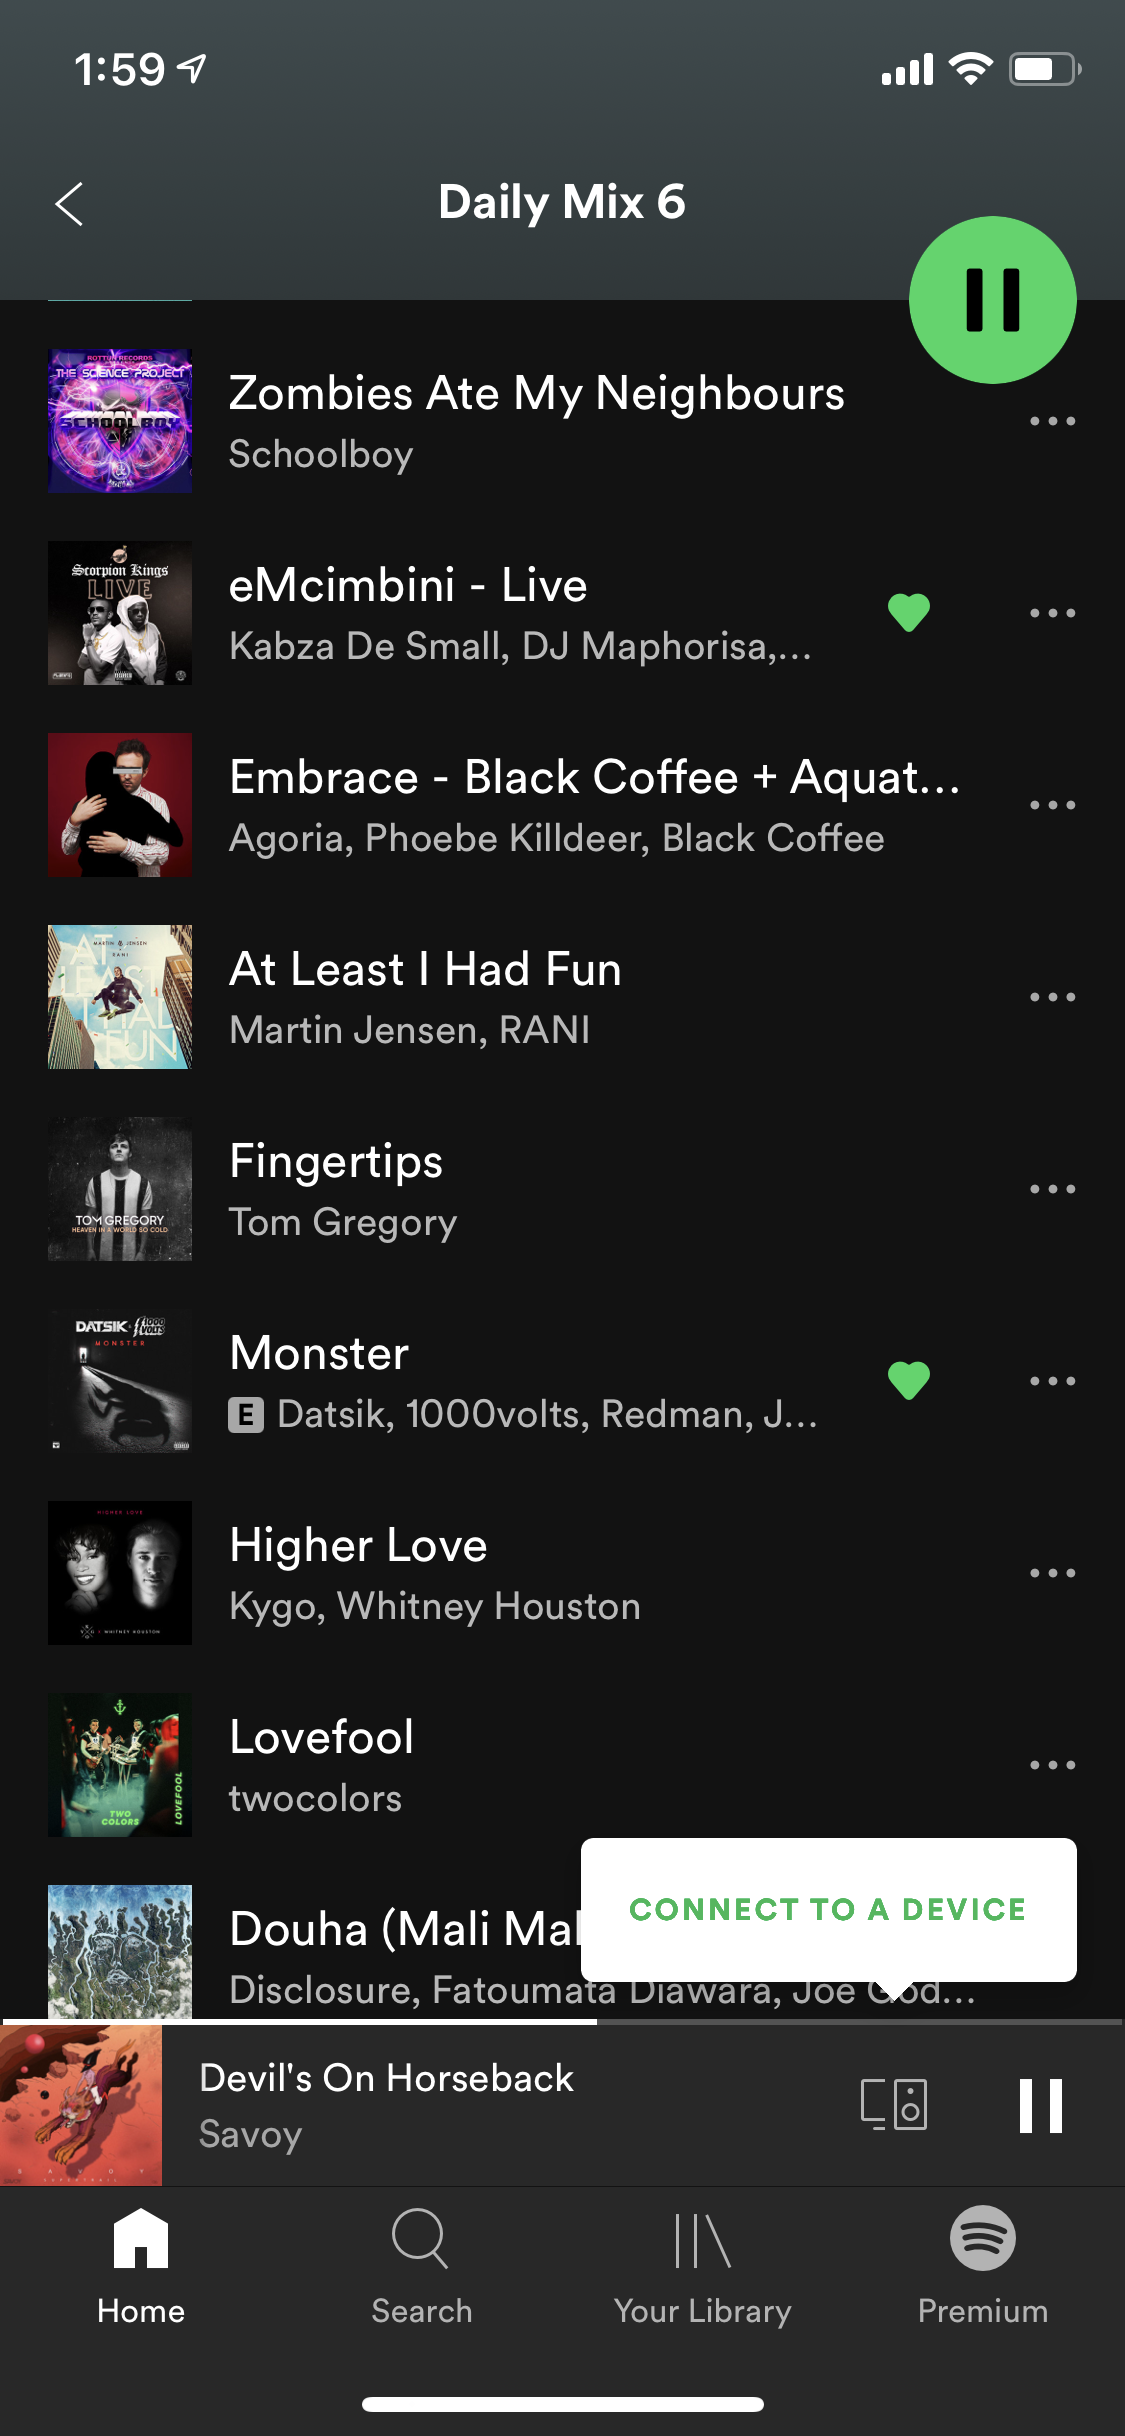
Task: Open the three-dot menu for Lovefool
Action: tap(1053, 1765)
